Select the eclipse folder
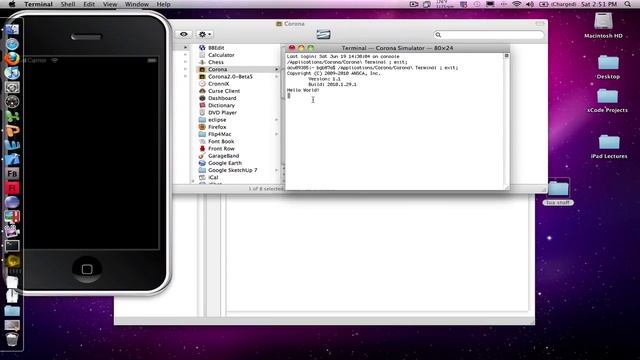This screenshot has width=640, height=360. click(217, 120)
